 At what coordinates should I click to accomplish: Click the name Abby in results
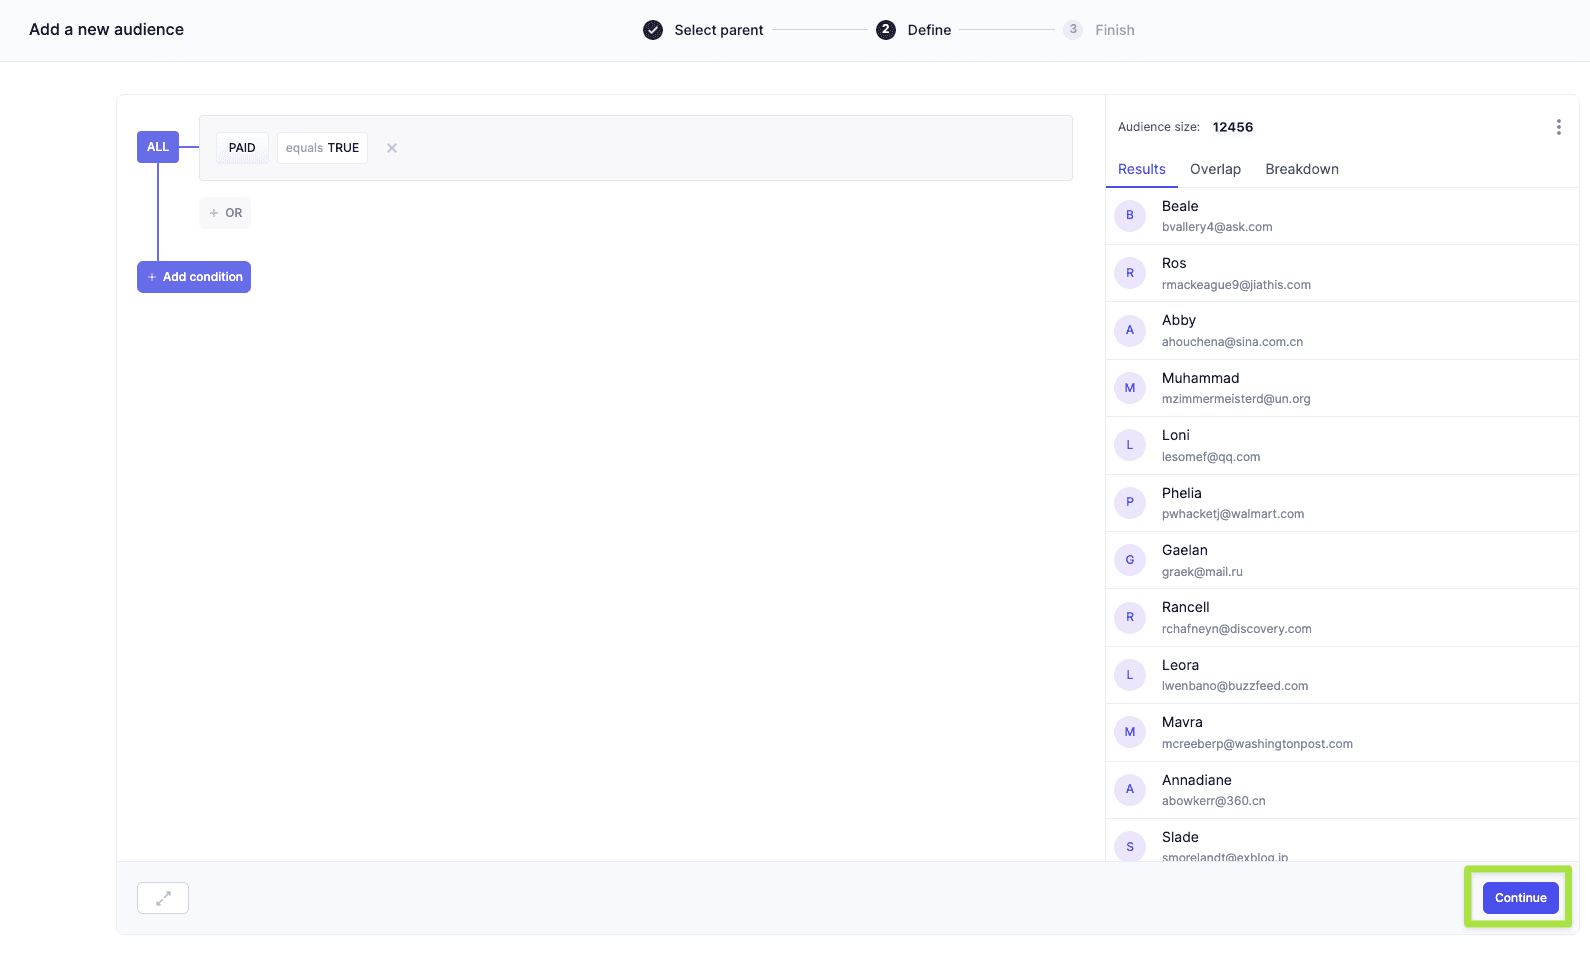(1179, 320)
